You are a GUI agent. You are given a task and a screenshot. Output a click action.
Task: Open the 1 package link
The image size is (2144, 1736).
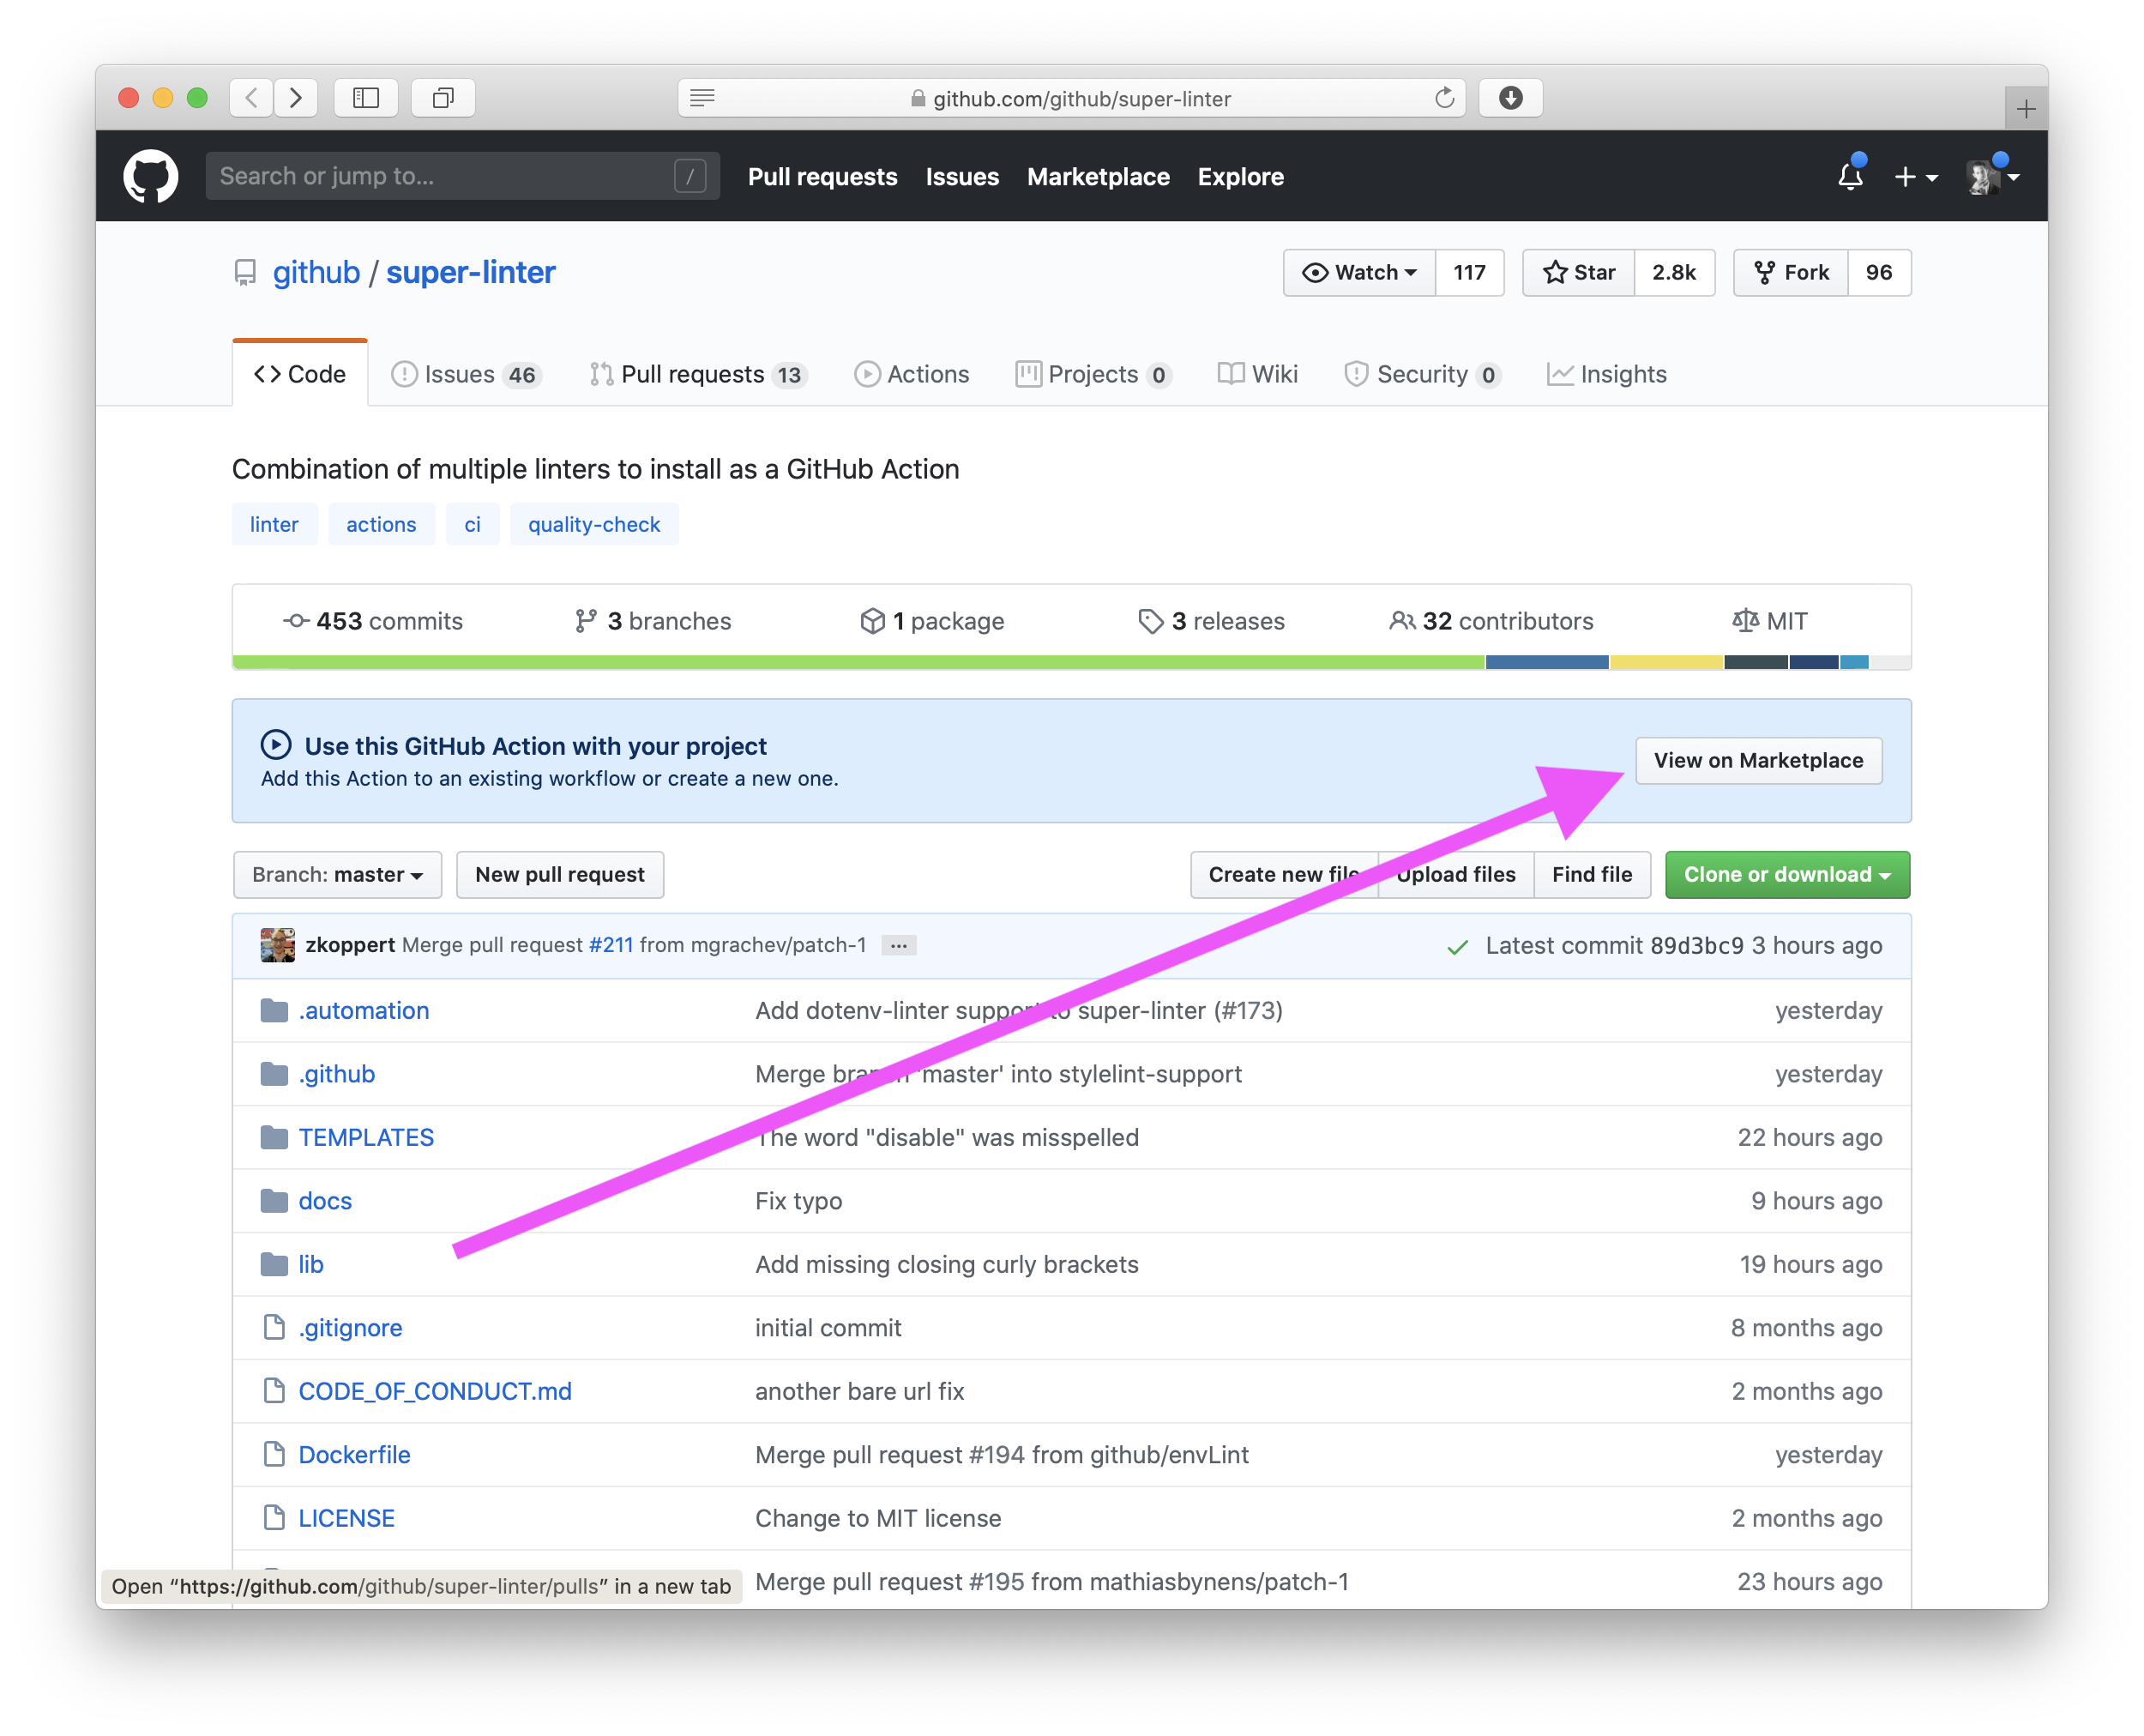point(932,622)
